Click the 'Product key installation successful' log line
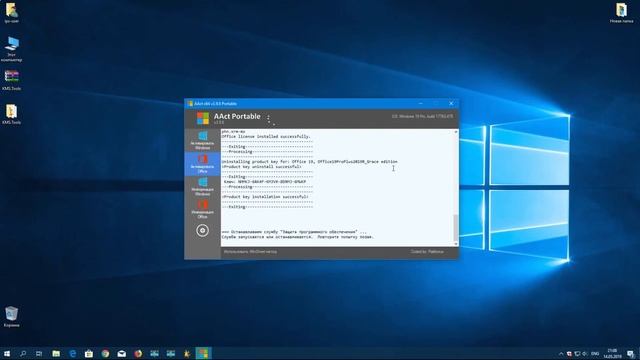 [265, 197]
